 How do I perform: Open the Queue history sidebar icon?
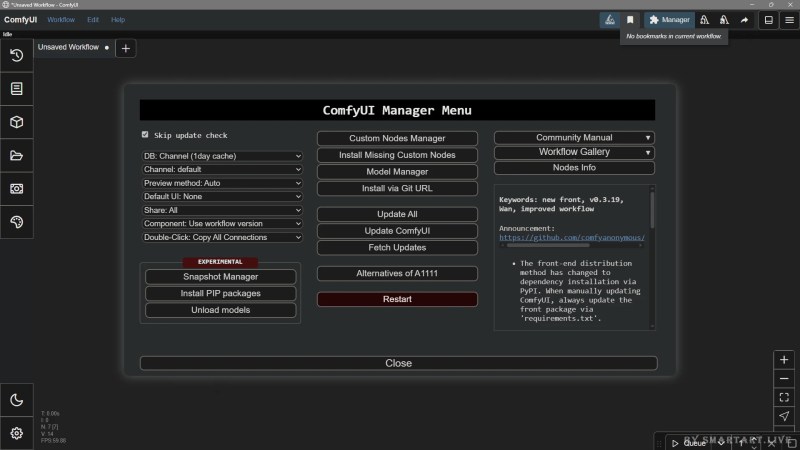click(x=16, y=55)
